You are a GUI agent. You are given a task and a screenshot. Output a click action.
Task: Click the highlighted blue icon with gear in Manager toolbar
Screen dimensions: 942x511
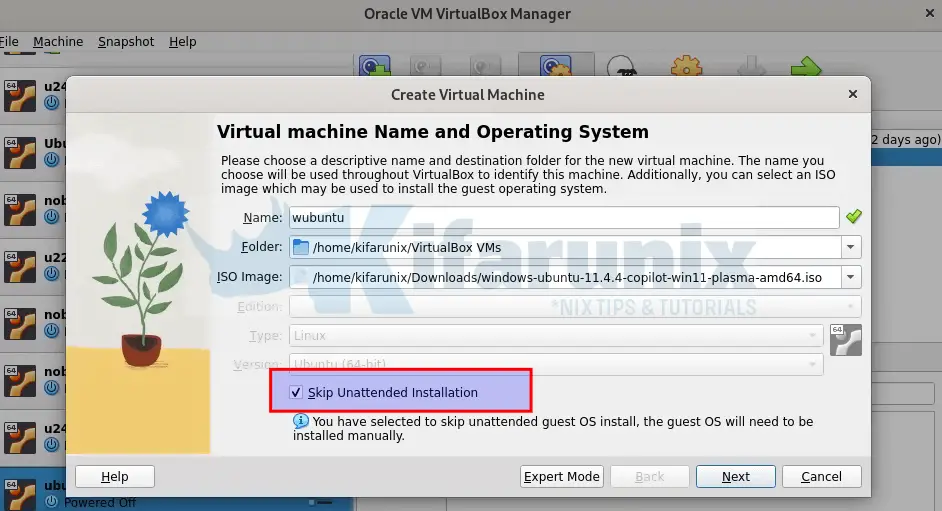point(556,65)
